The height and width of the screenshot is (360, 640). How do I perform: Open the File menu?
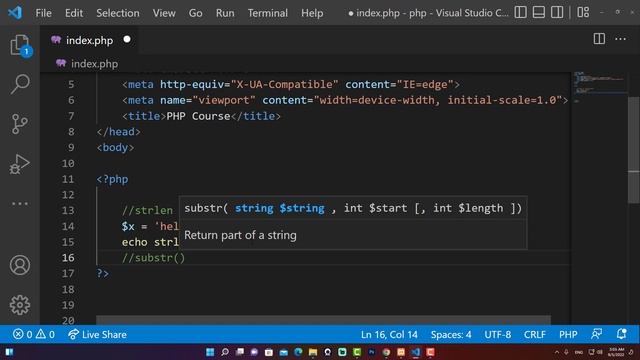[43, 13]
